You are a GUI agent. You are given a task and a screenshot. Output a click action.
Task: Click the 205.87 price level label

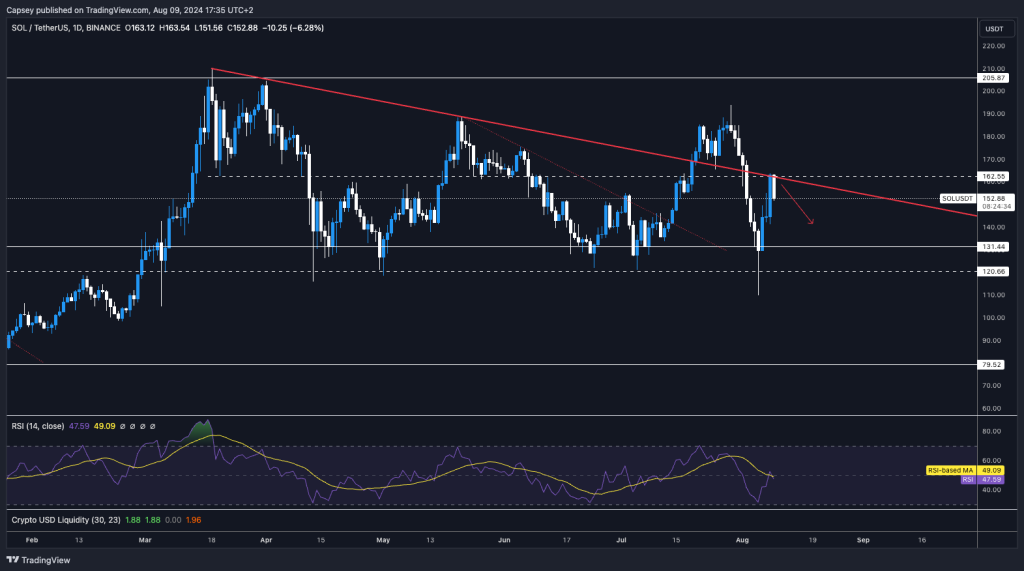coord(993,78)
